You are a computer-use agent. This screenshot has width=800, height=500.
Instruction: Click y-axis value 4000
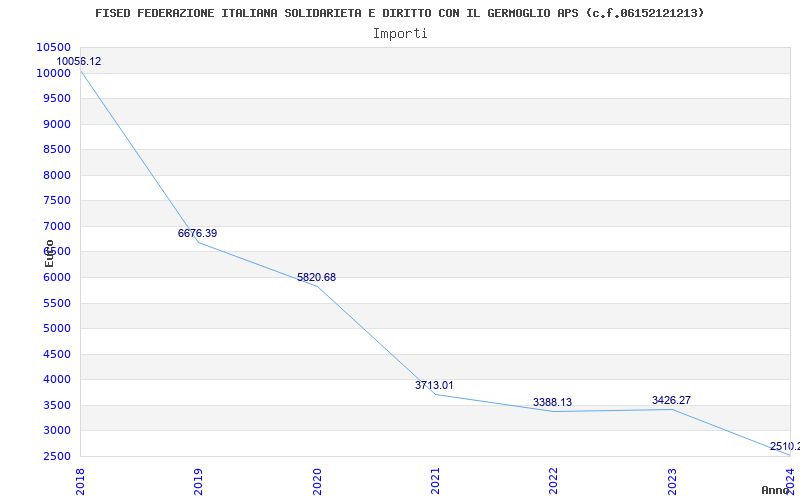(x=57, y=380)
